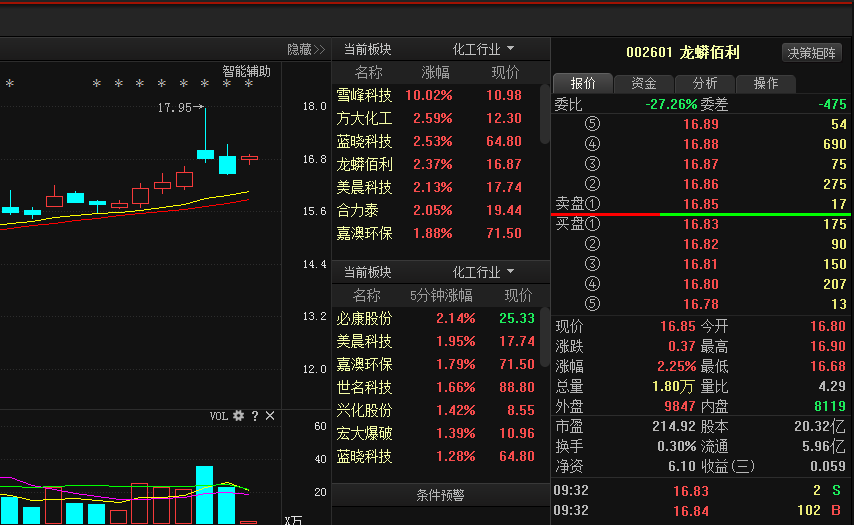
Task: Expand the lower 化工行业 sector dropdown
Action: pyautogui.click(x=484, y=272)
